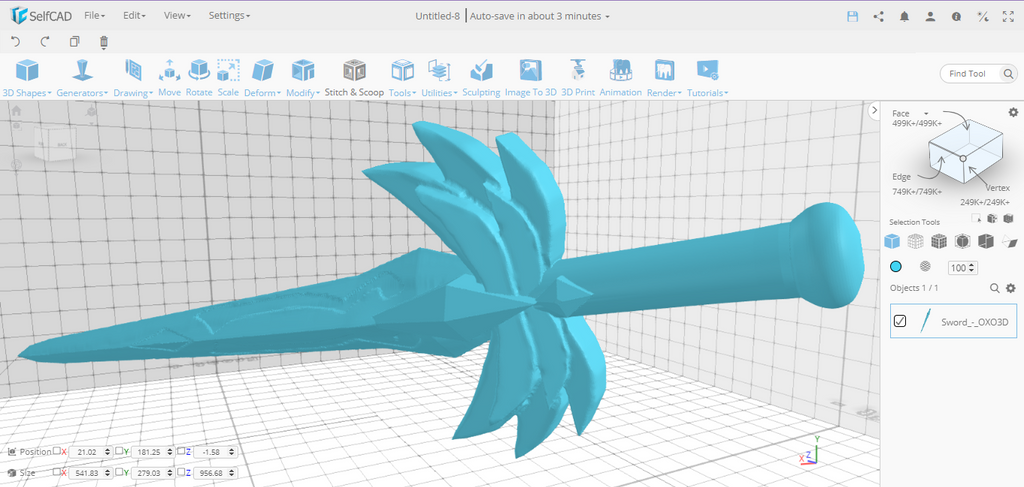This screenshot has width=1024, height=487.
Task: Open the Settings menu
Action: (x=229, y=16)
